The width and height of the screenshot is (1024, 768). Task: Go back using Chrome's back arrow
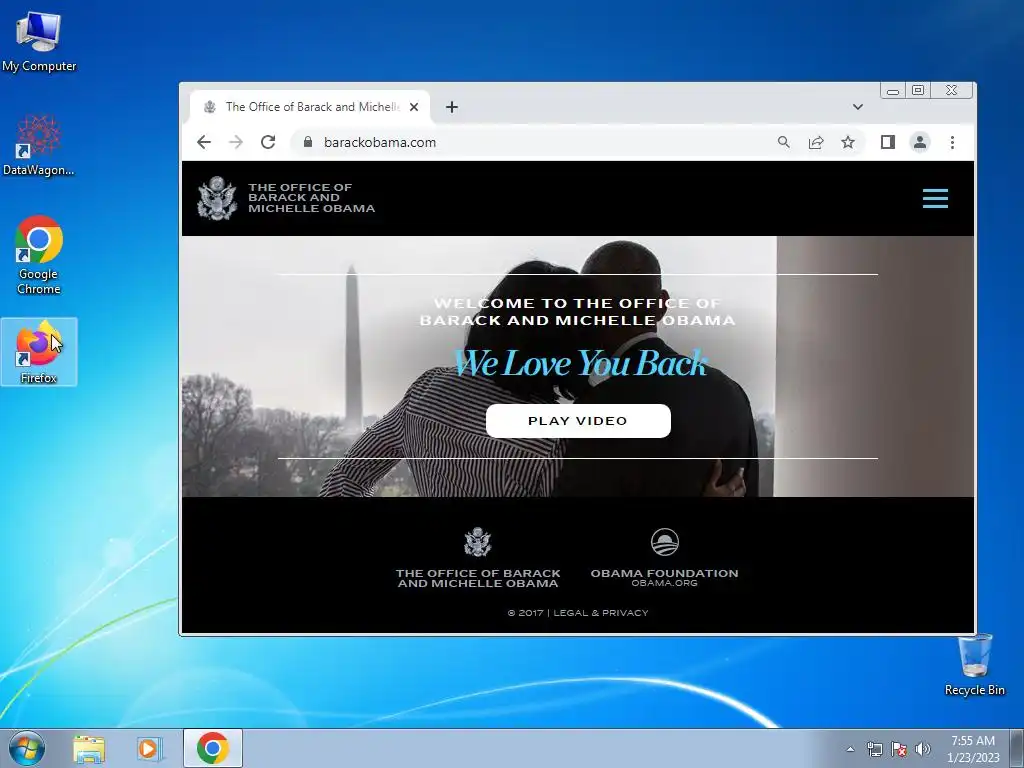click(204, 142)
